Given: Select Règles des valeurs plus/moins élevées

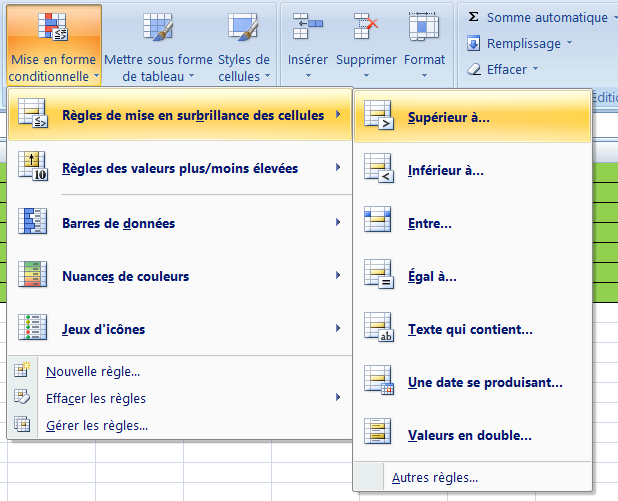Looking at the screenshot, I should [x=180, y=168].
